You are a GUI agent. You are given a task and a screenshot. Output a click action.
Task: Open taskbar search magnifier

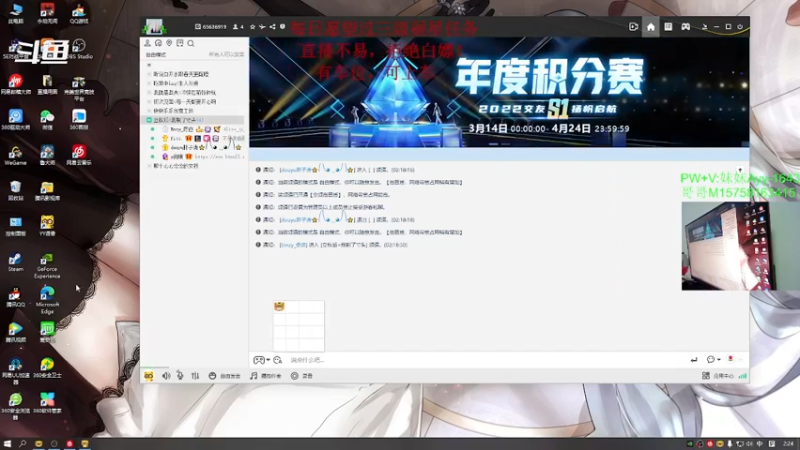click(x=22, y=444)
